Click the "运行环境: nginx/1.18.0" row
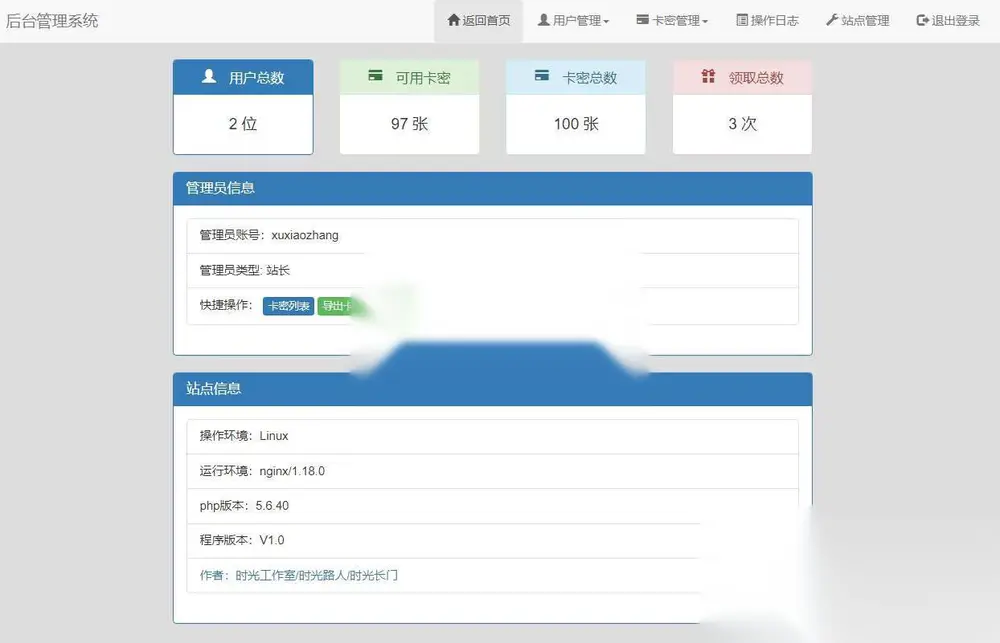 click(x=492, y=471)
